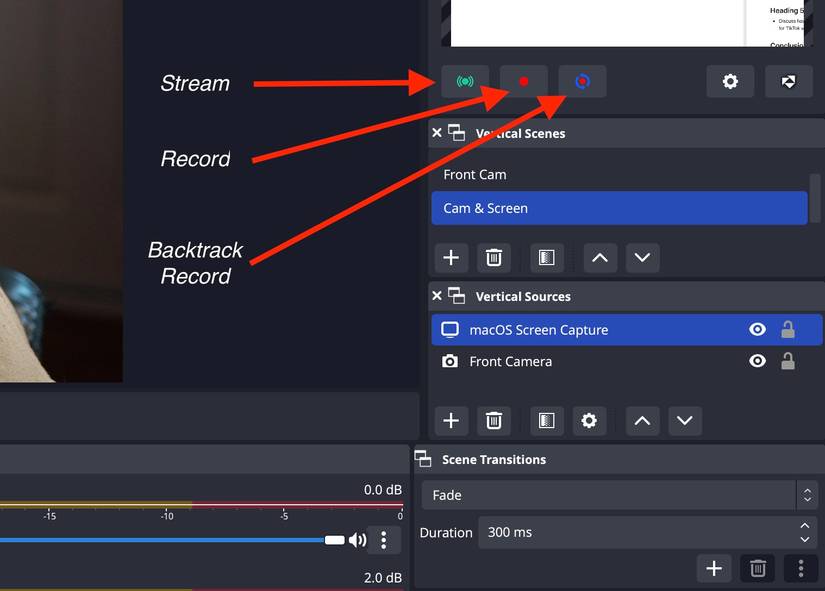Start Record with the red dot icon
This screenshot has width=825, height=591.
click(523, 81)
